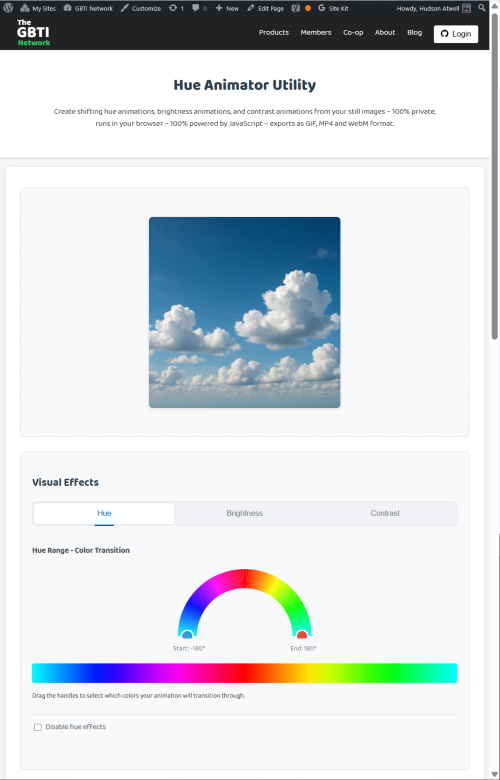Click the Visual Effects heading
This screenshot has height=780, width=500.
pos(65,482)
